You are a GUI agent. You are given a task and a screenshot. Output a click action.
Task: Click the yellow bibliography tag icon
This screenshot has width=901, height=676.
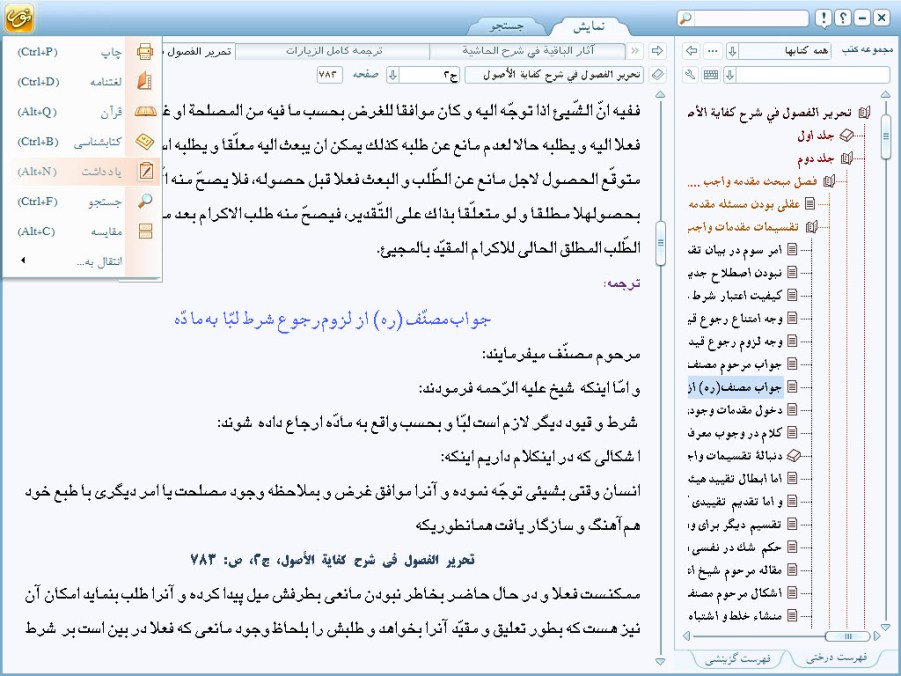point(145,141)
